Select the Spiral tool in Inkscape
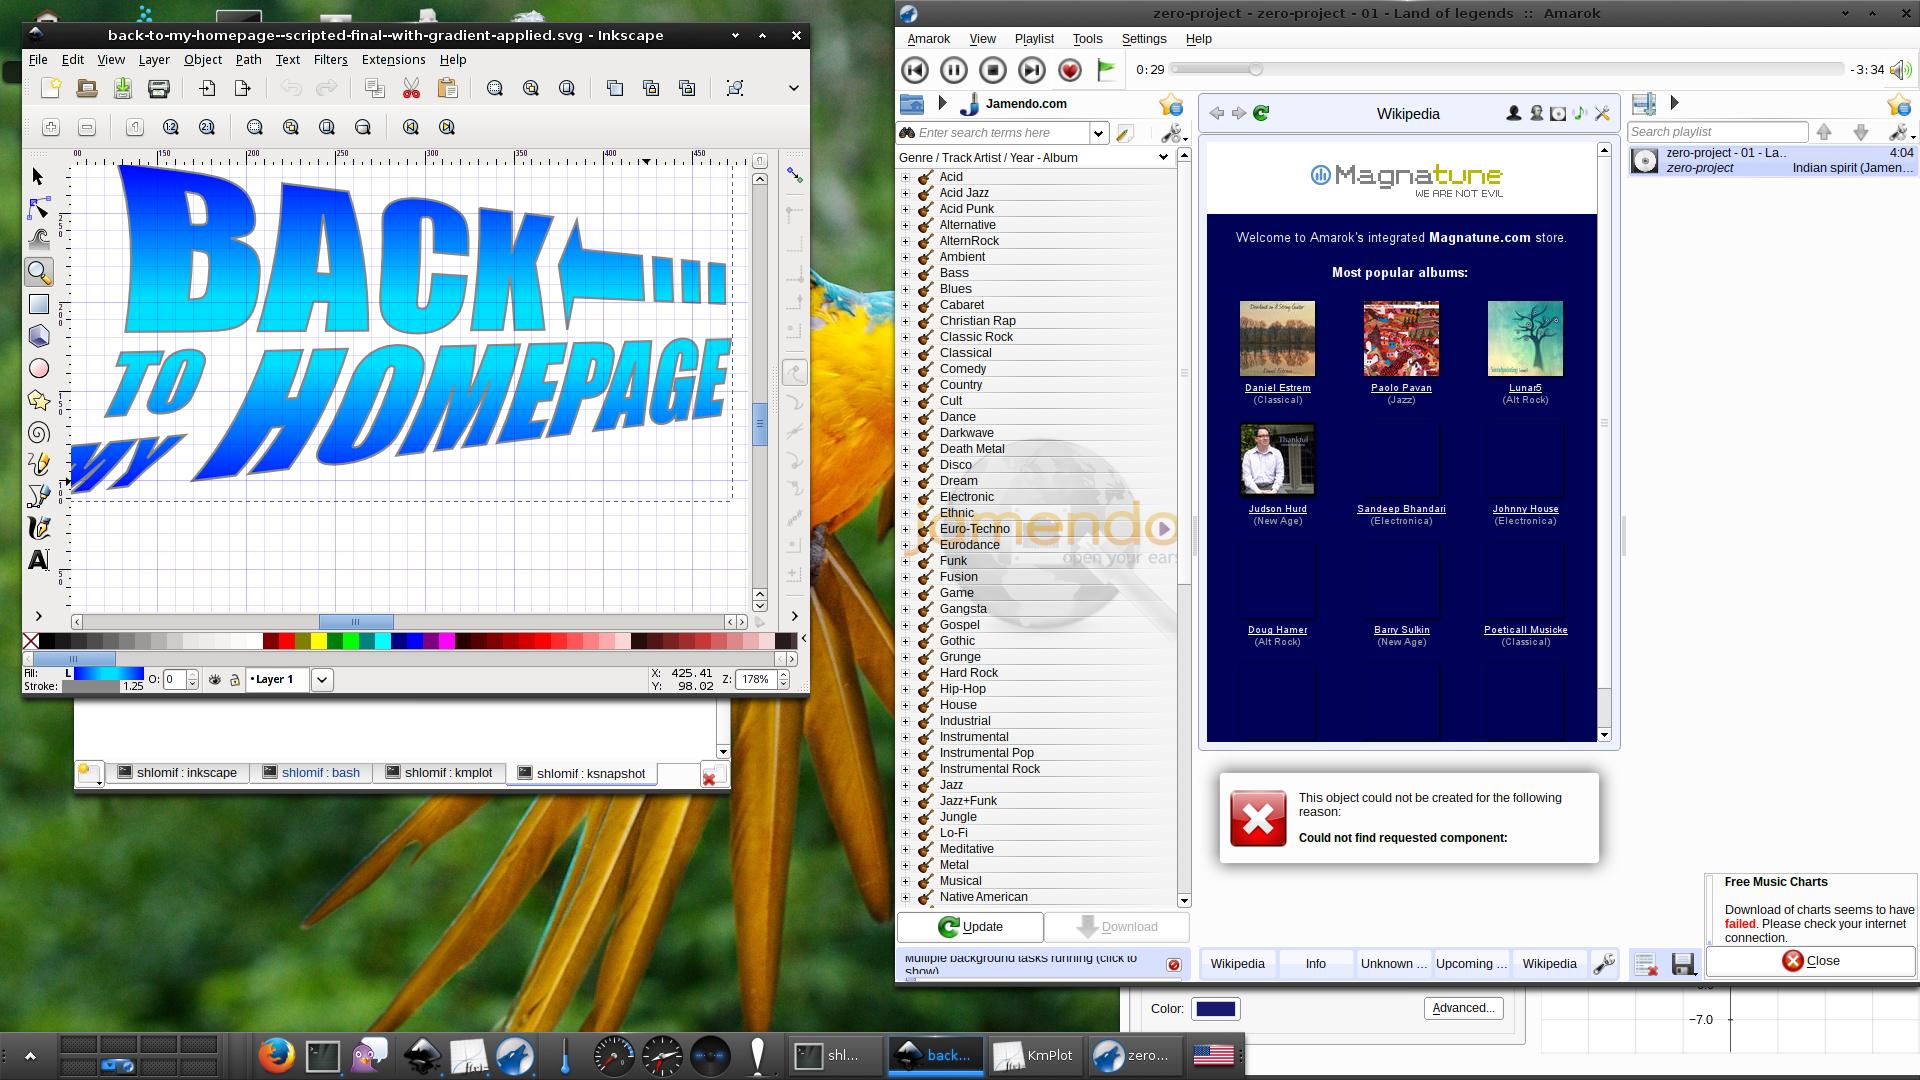This screenshot has height=1080, width=1920. tap(38, 432)
